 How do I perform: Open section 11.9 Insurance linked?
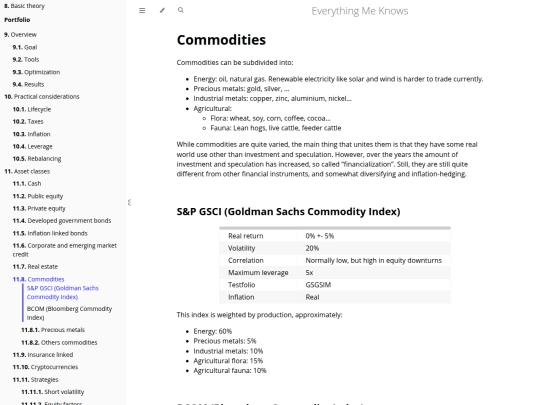tap(43, 354)
